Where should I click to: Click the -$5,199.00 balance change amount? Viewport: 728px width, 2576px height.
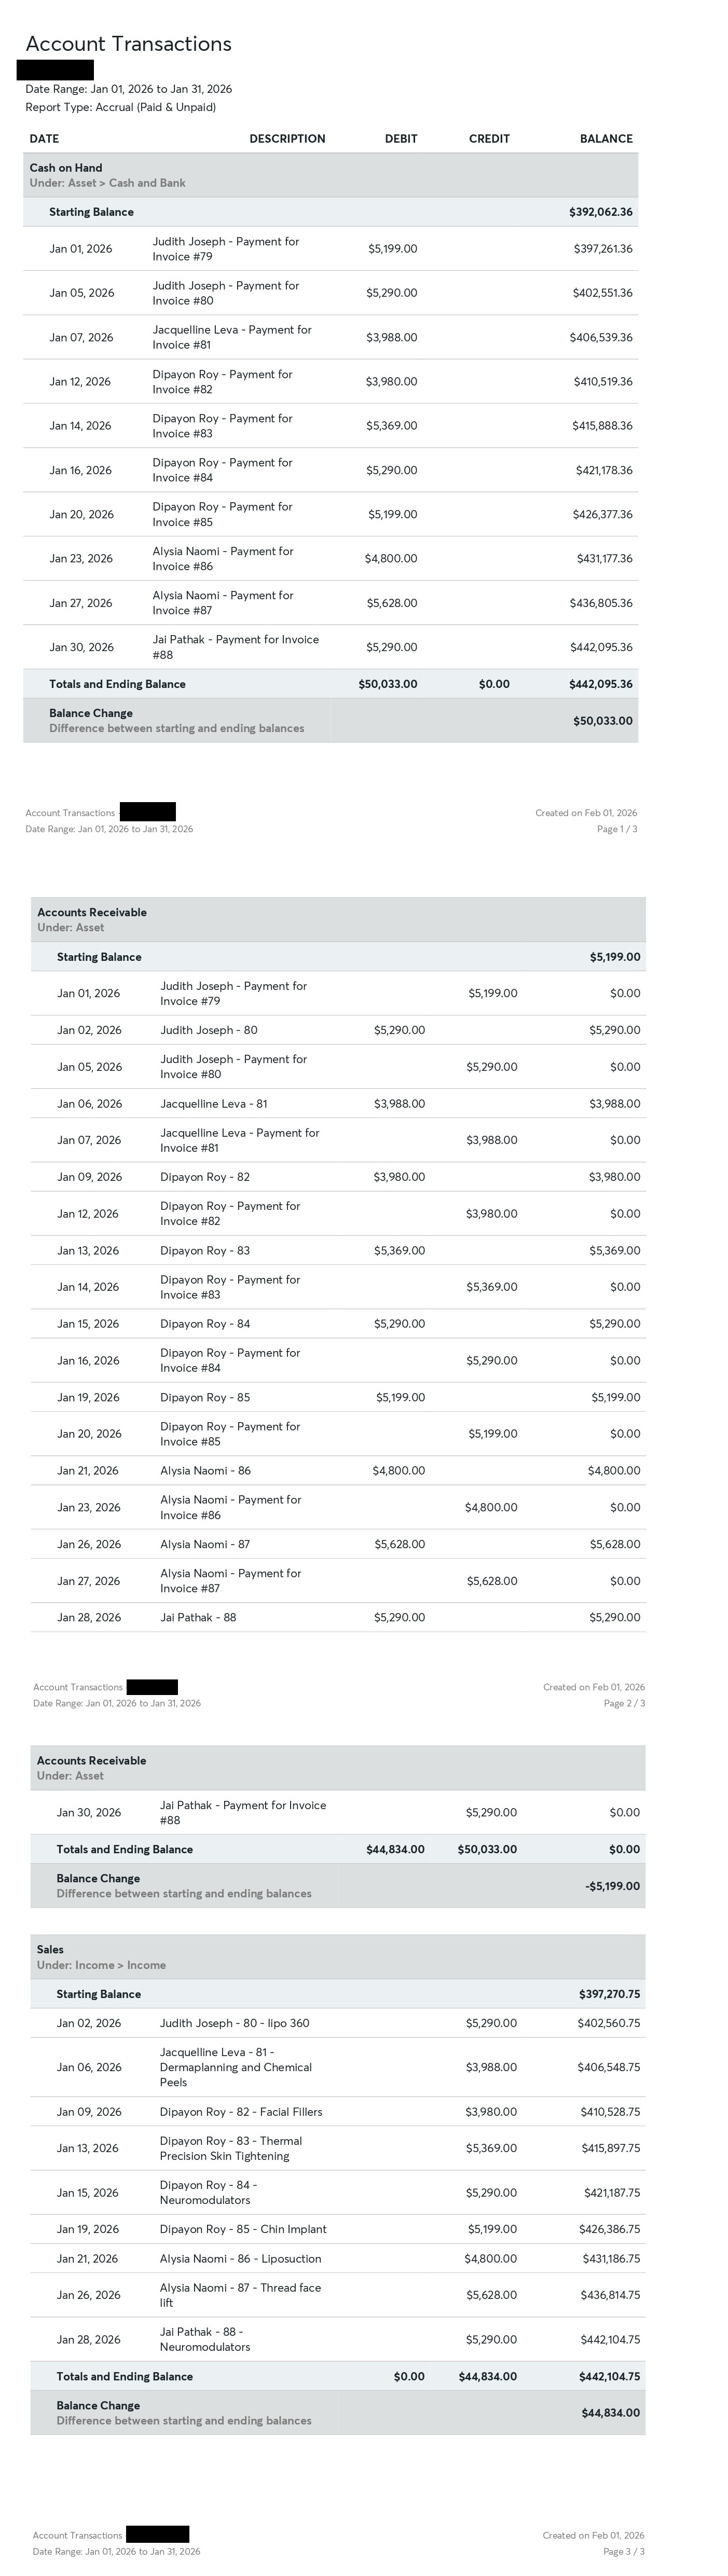coord(612,1886)
